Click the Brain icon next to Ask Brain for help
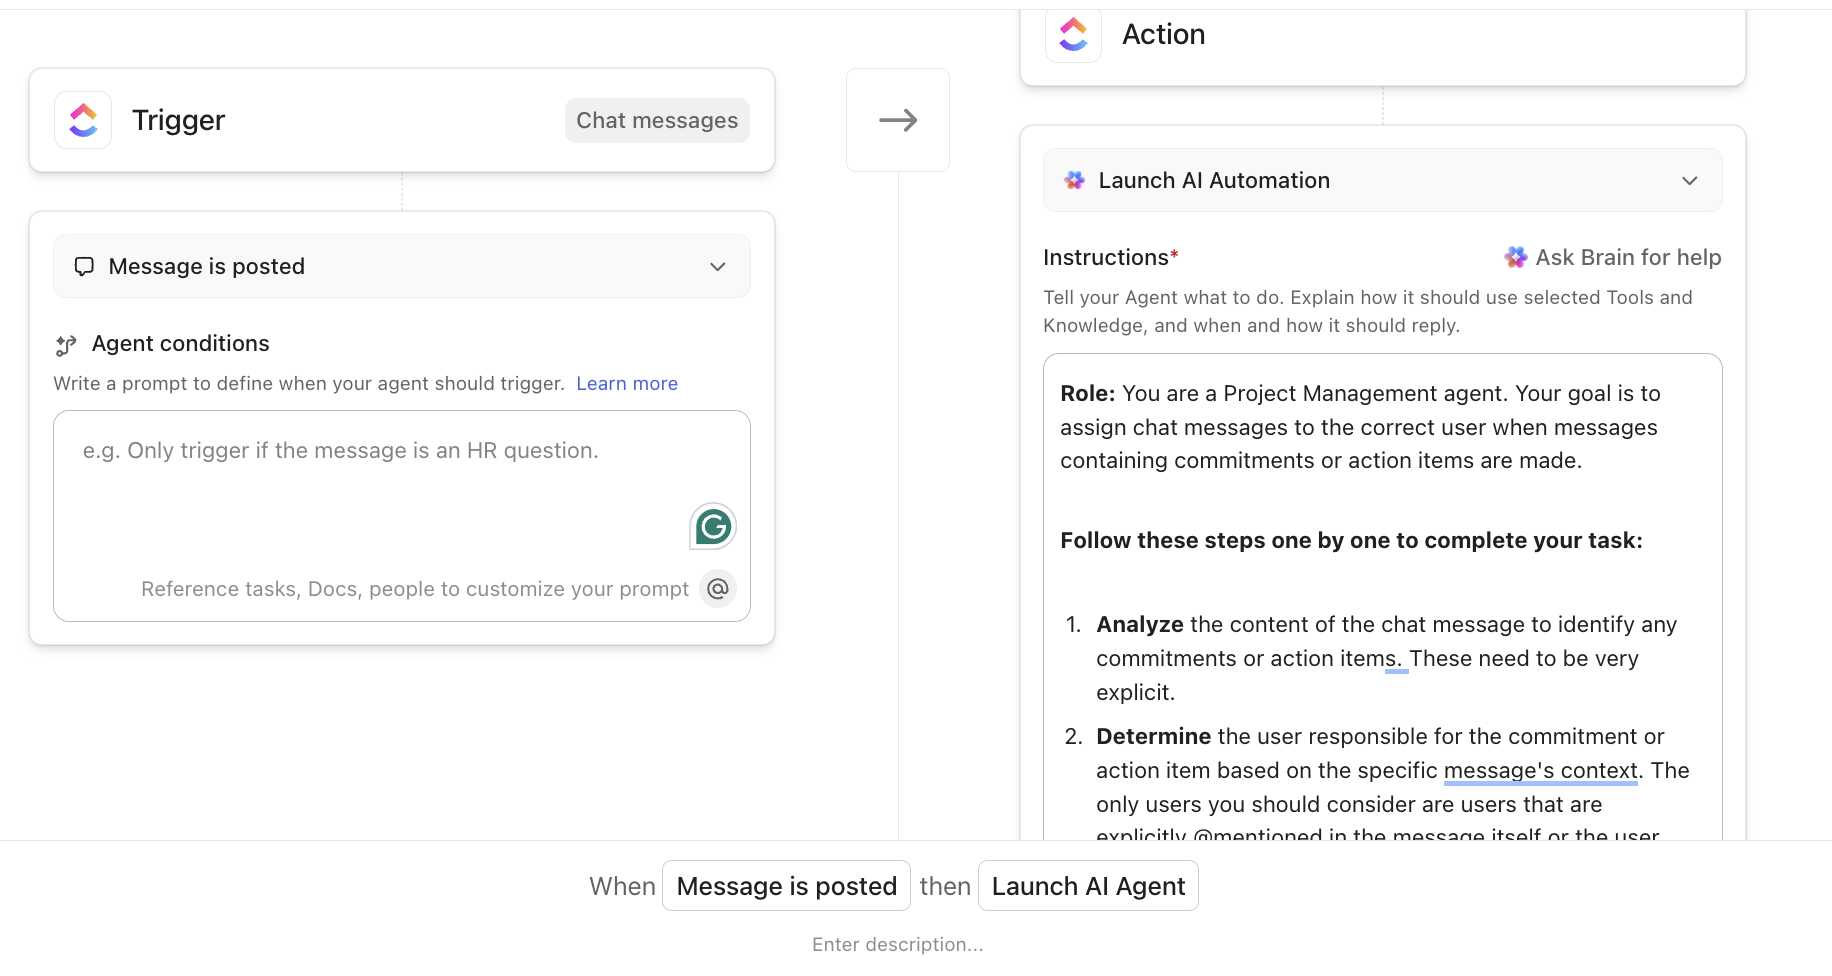This screenshot has width=1832, height=976. tap(1514, 257)
